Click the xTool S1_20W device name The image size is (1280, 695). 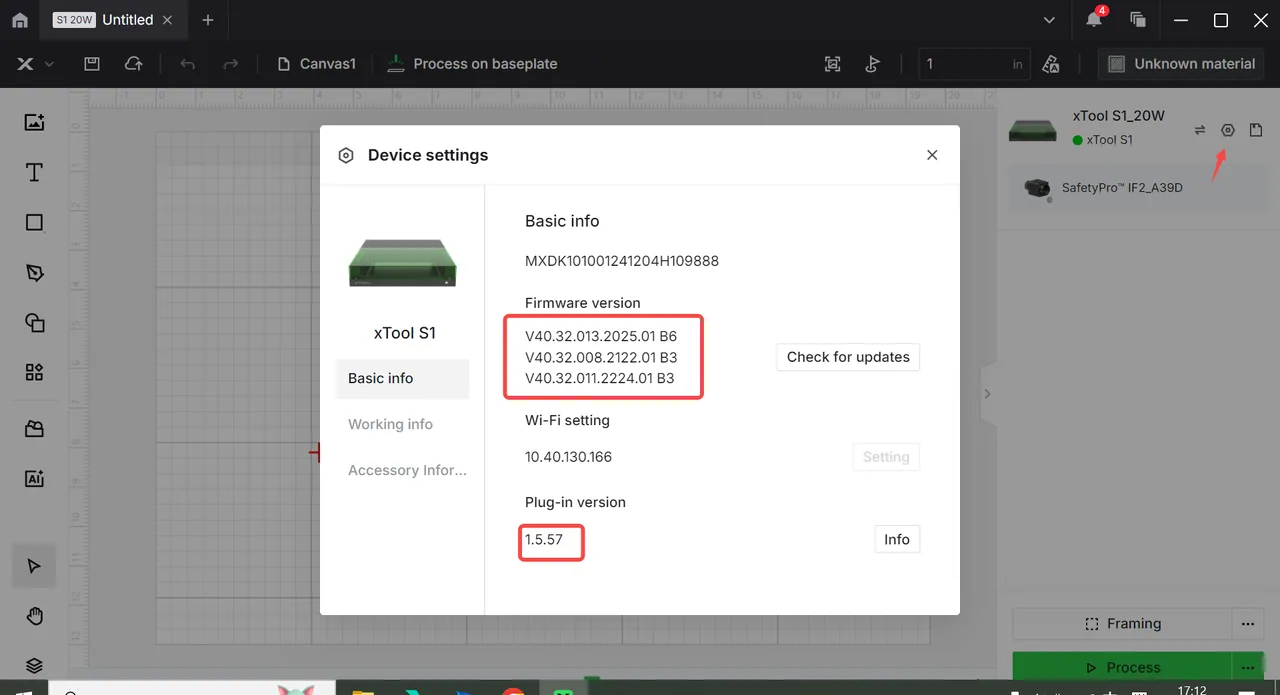1118,116
